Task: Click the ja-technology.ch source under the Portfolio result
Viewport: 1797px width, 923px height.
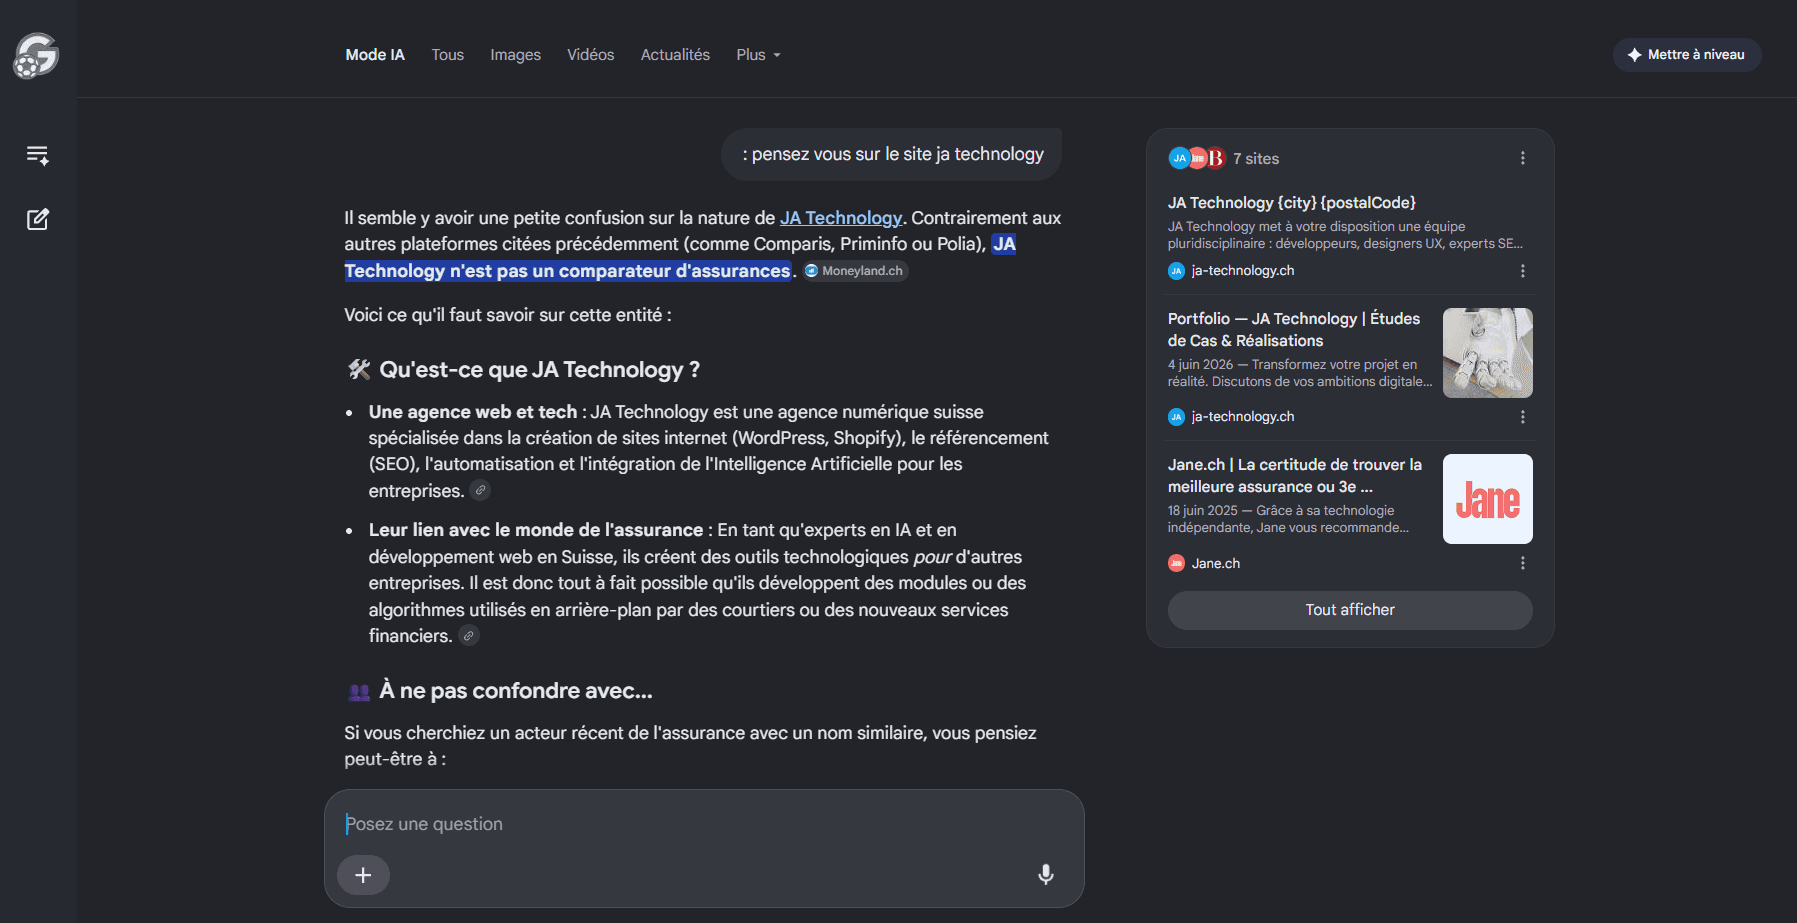Action: [x=1232, y=417]
